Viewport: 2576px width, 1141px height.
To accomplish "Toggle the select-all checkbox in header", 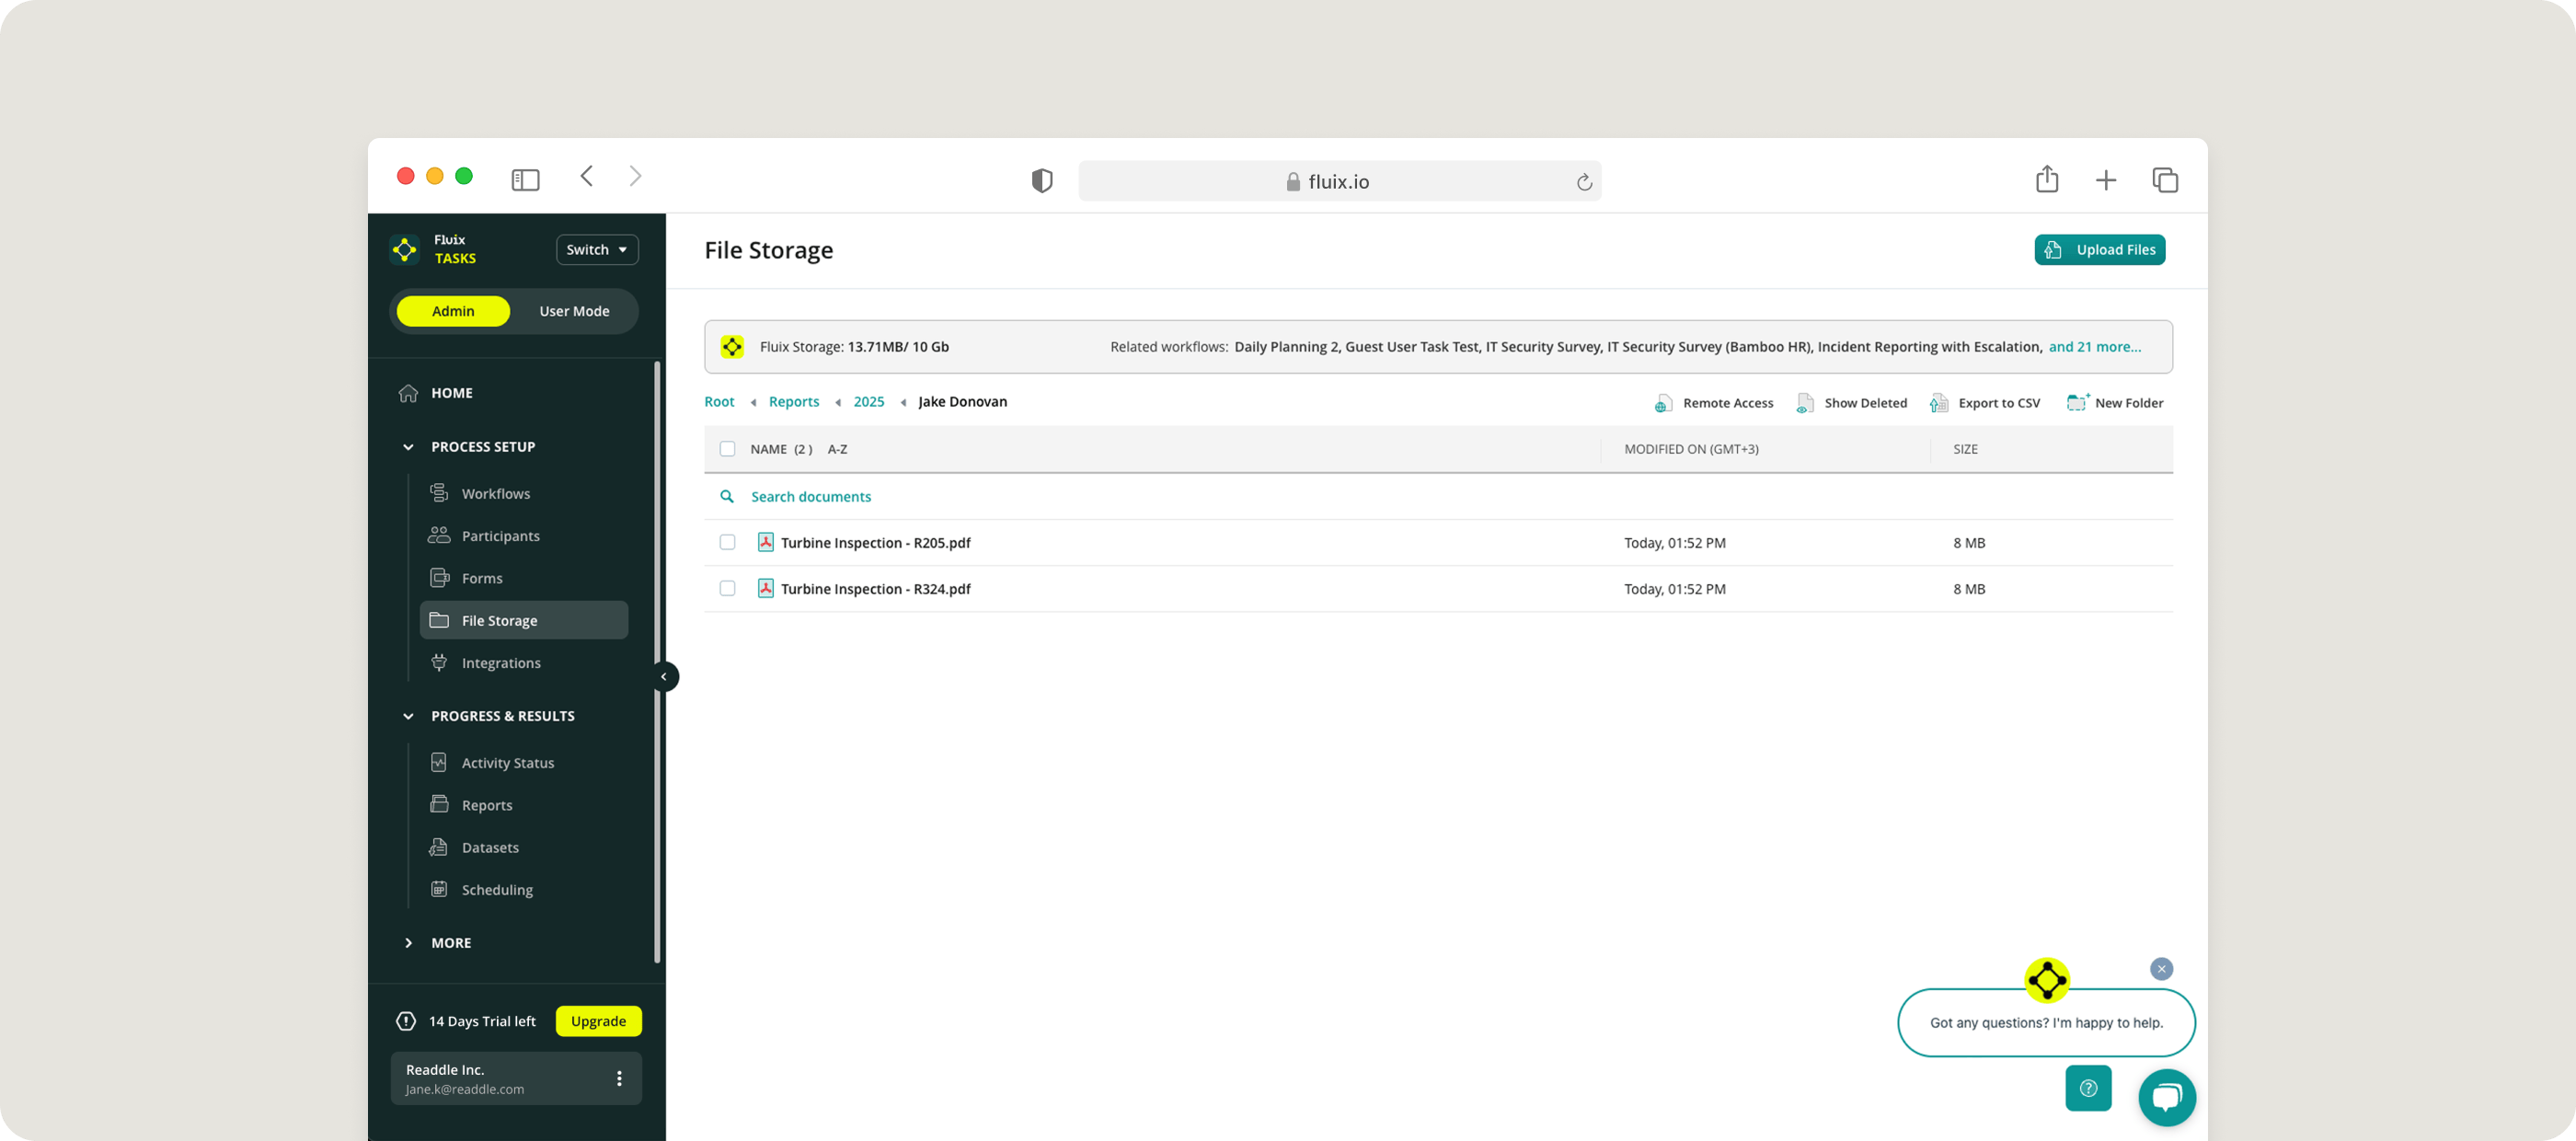I will point(727,449).
